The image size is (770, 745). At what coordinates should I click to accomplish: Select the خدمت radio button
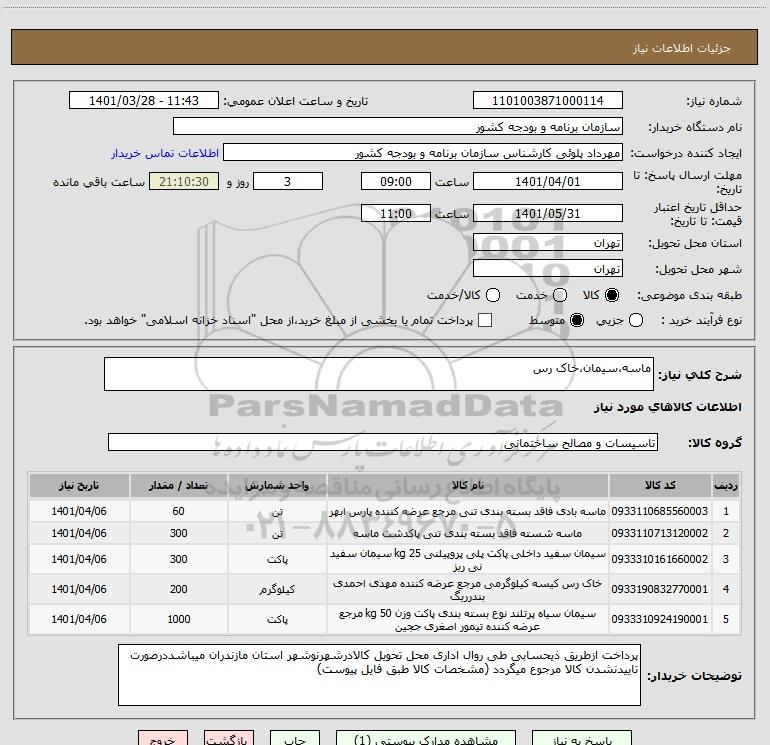click(560, 295)
